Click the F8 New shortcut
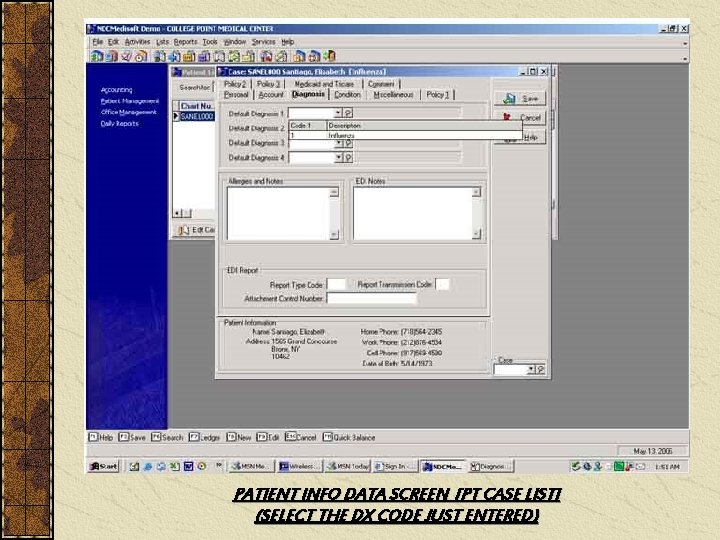Screen dimensions: 720x540 click(239, 437)
